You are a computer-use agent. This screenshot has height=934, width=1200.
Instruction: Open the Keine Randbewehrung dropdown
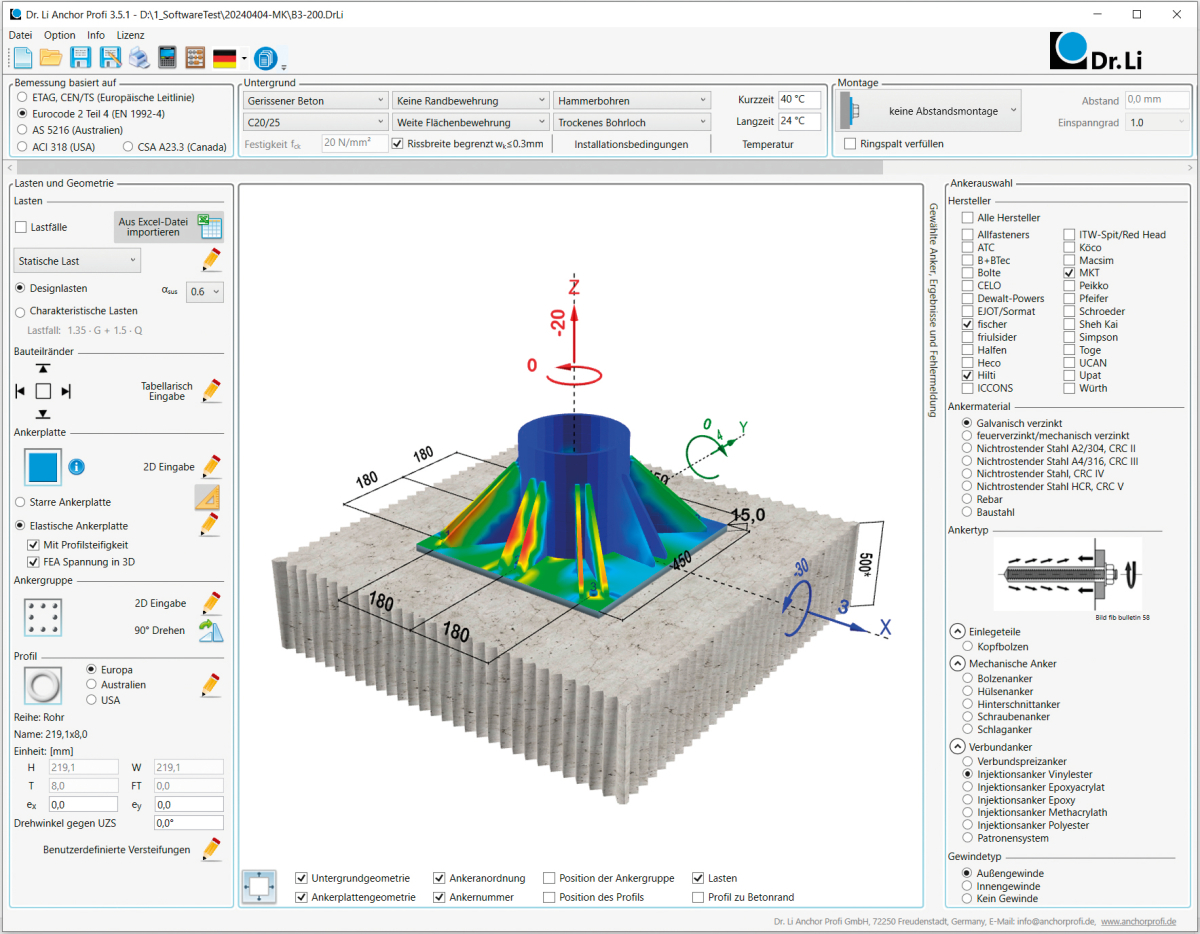pos(471,100)
